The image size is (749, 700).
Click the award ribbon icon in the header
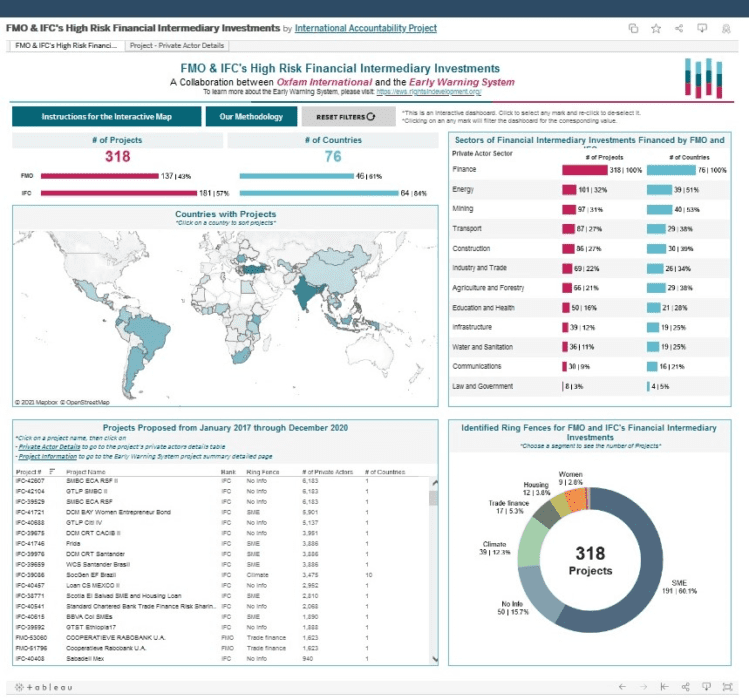point(726,29)
